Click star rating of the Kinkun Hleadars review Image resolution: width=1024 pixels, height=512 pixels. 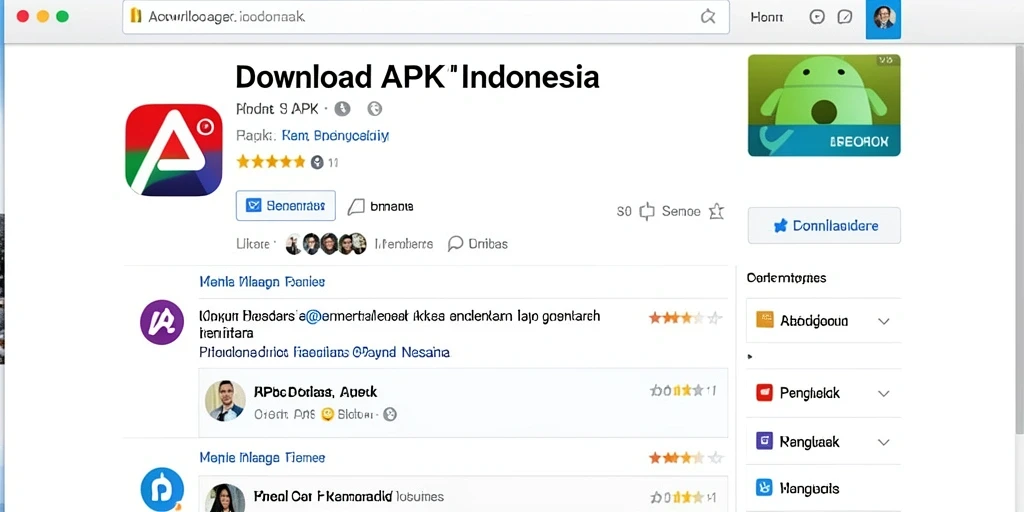[x=686, y=318]
